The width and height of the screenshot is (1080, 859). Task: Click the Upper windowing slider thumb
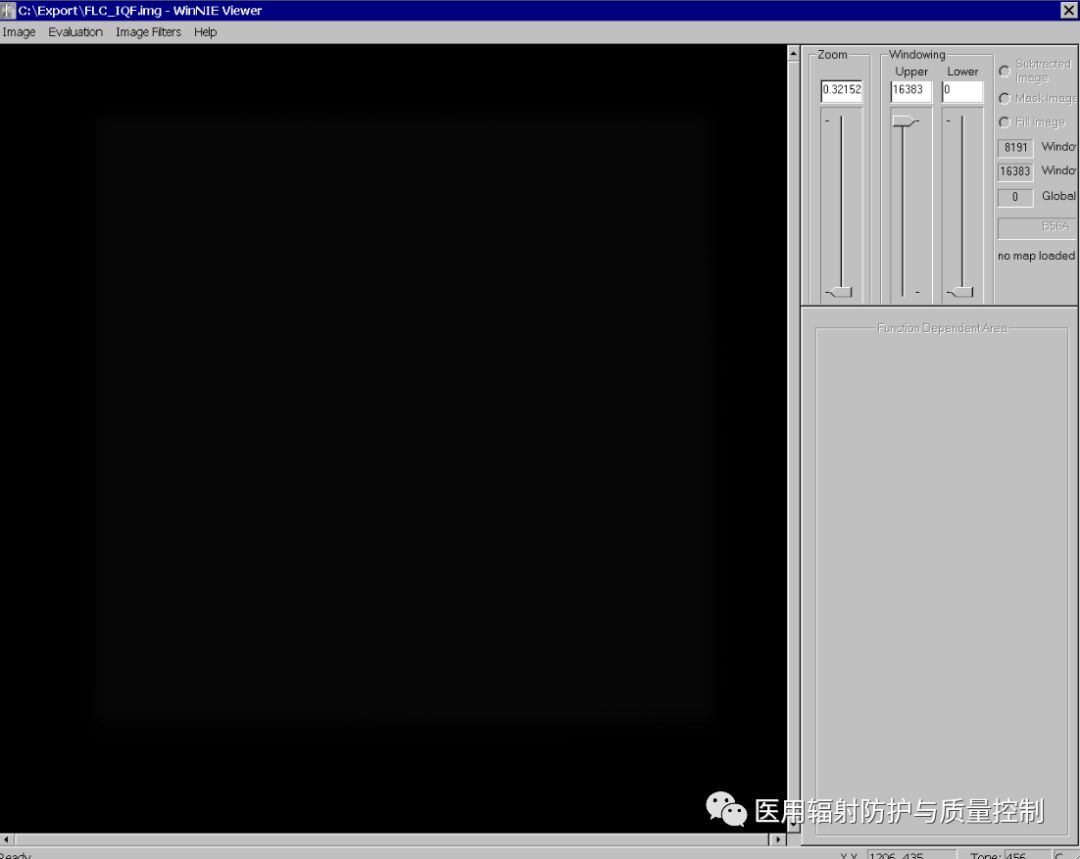tap(905, 122)
